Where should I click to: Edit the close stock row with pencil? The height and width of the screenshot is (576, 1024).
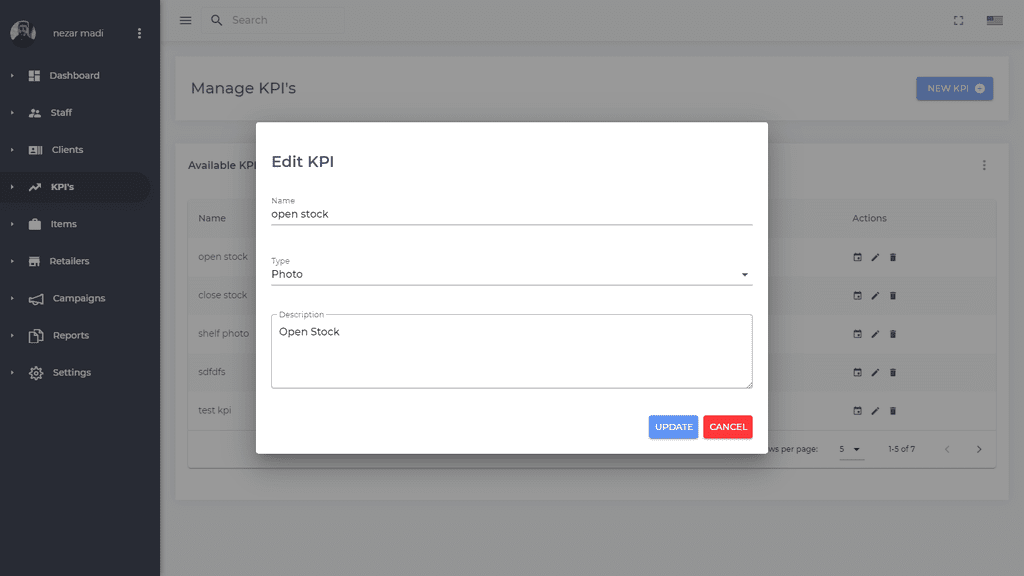(x=875, y=296)
